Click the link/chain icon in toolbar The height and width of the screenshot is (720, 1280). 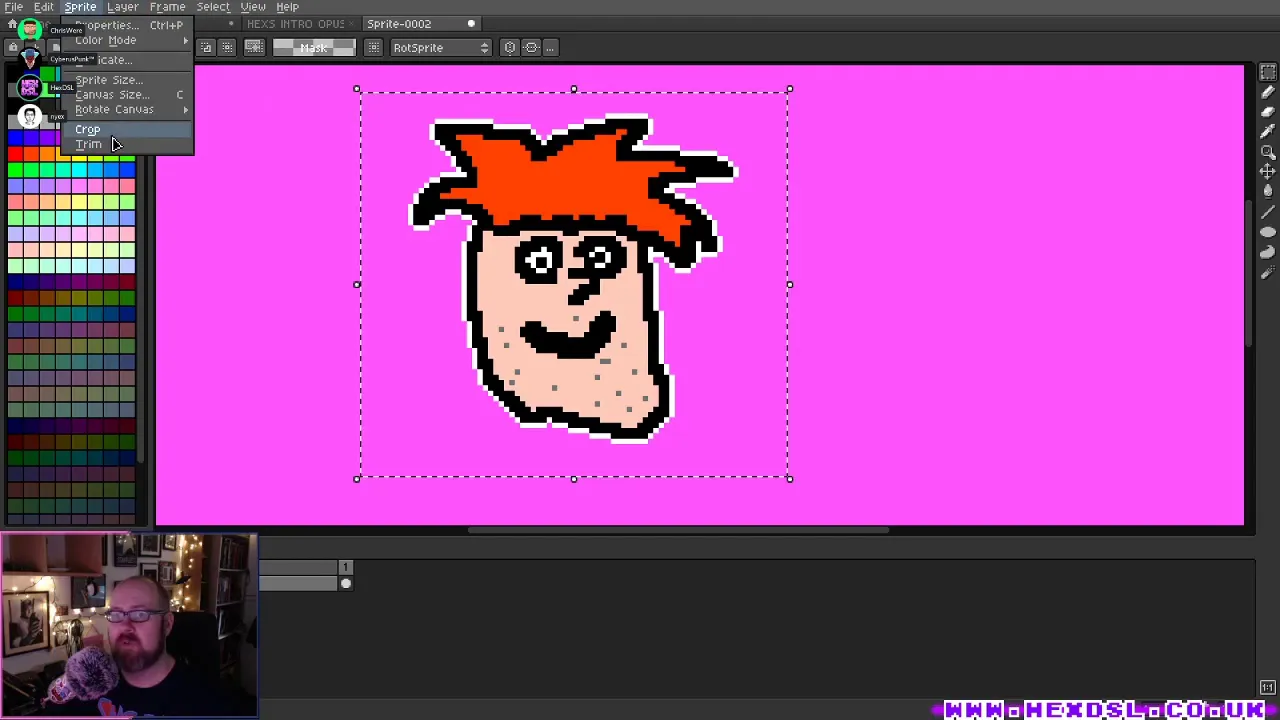tap(532, 47)
